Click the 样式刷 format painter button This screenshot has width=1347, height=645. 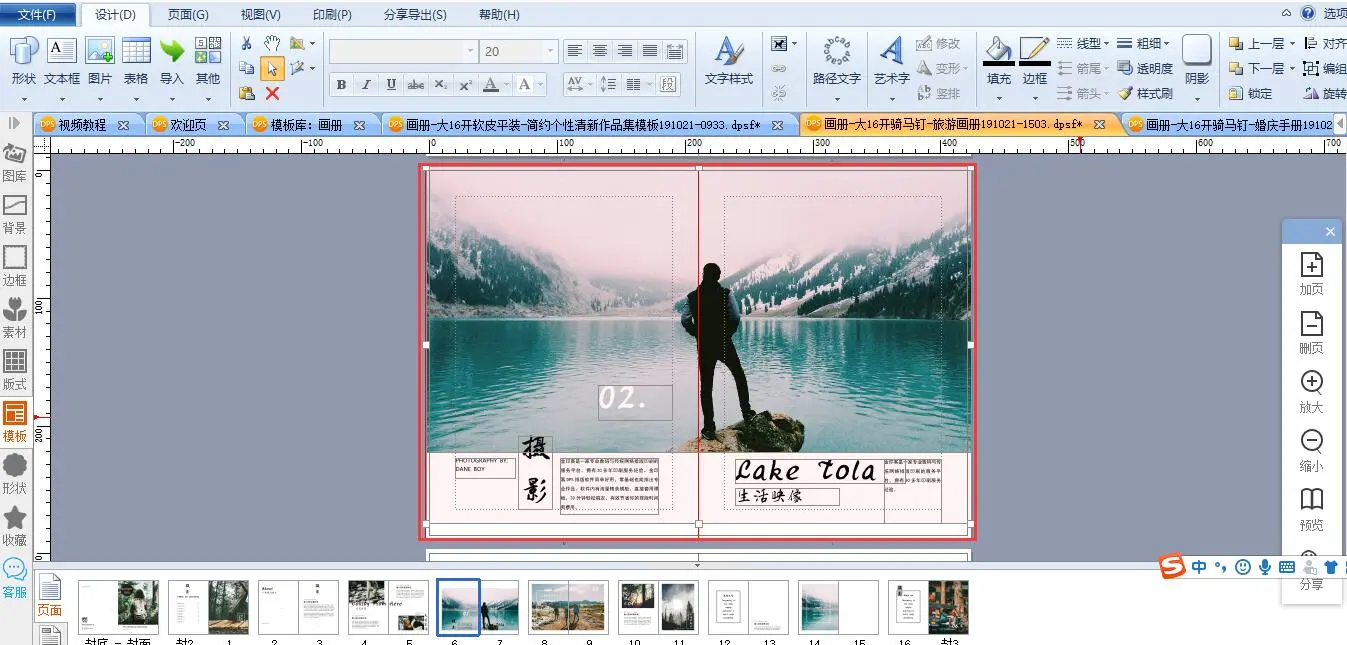click(x=1145, y=93)
